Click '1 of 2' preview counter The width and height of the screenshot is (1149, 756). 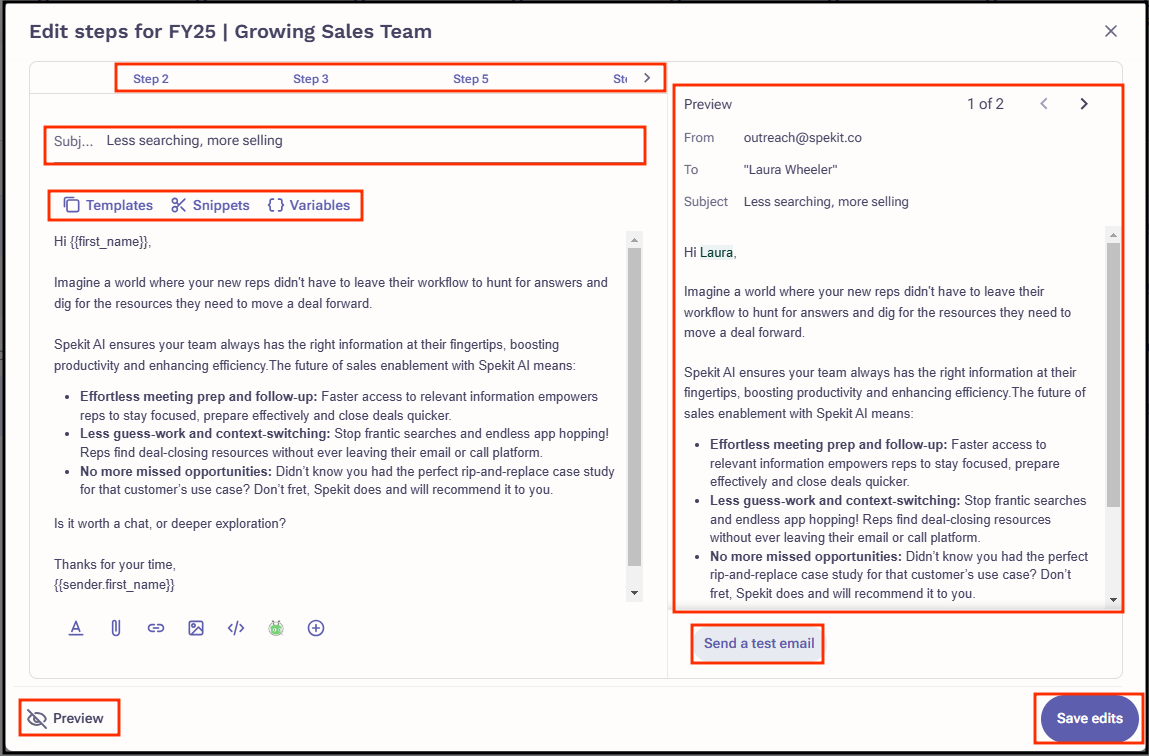click(x=986, y=104)
